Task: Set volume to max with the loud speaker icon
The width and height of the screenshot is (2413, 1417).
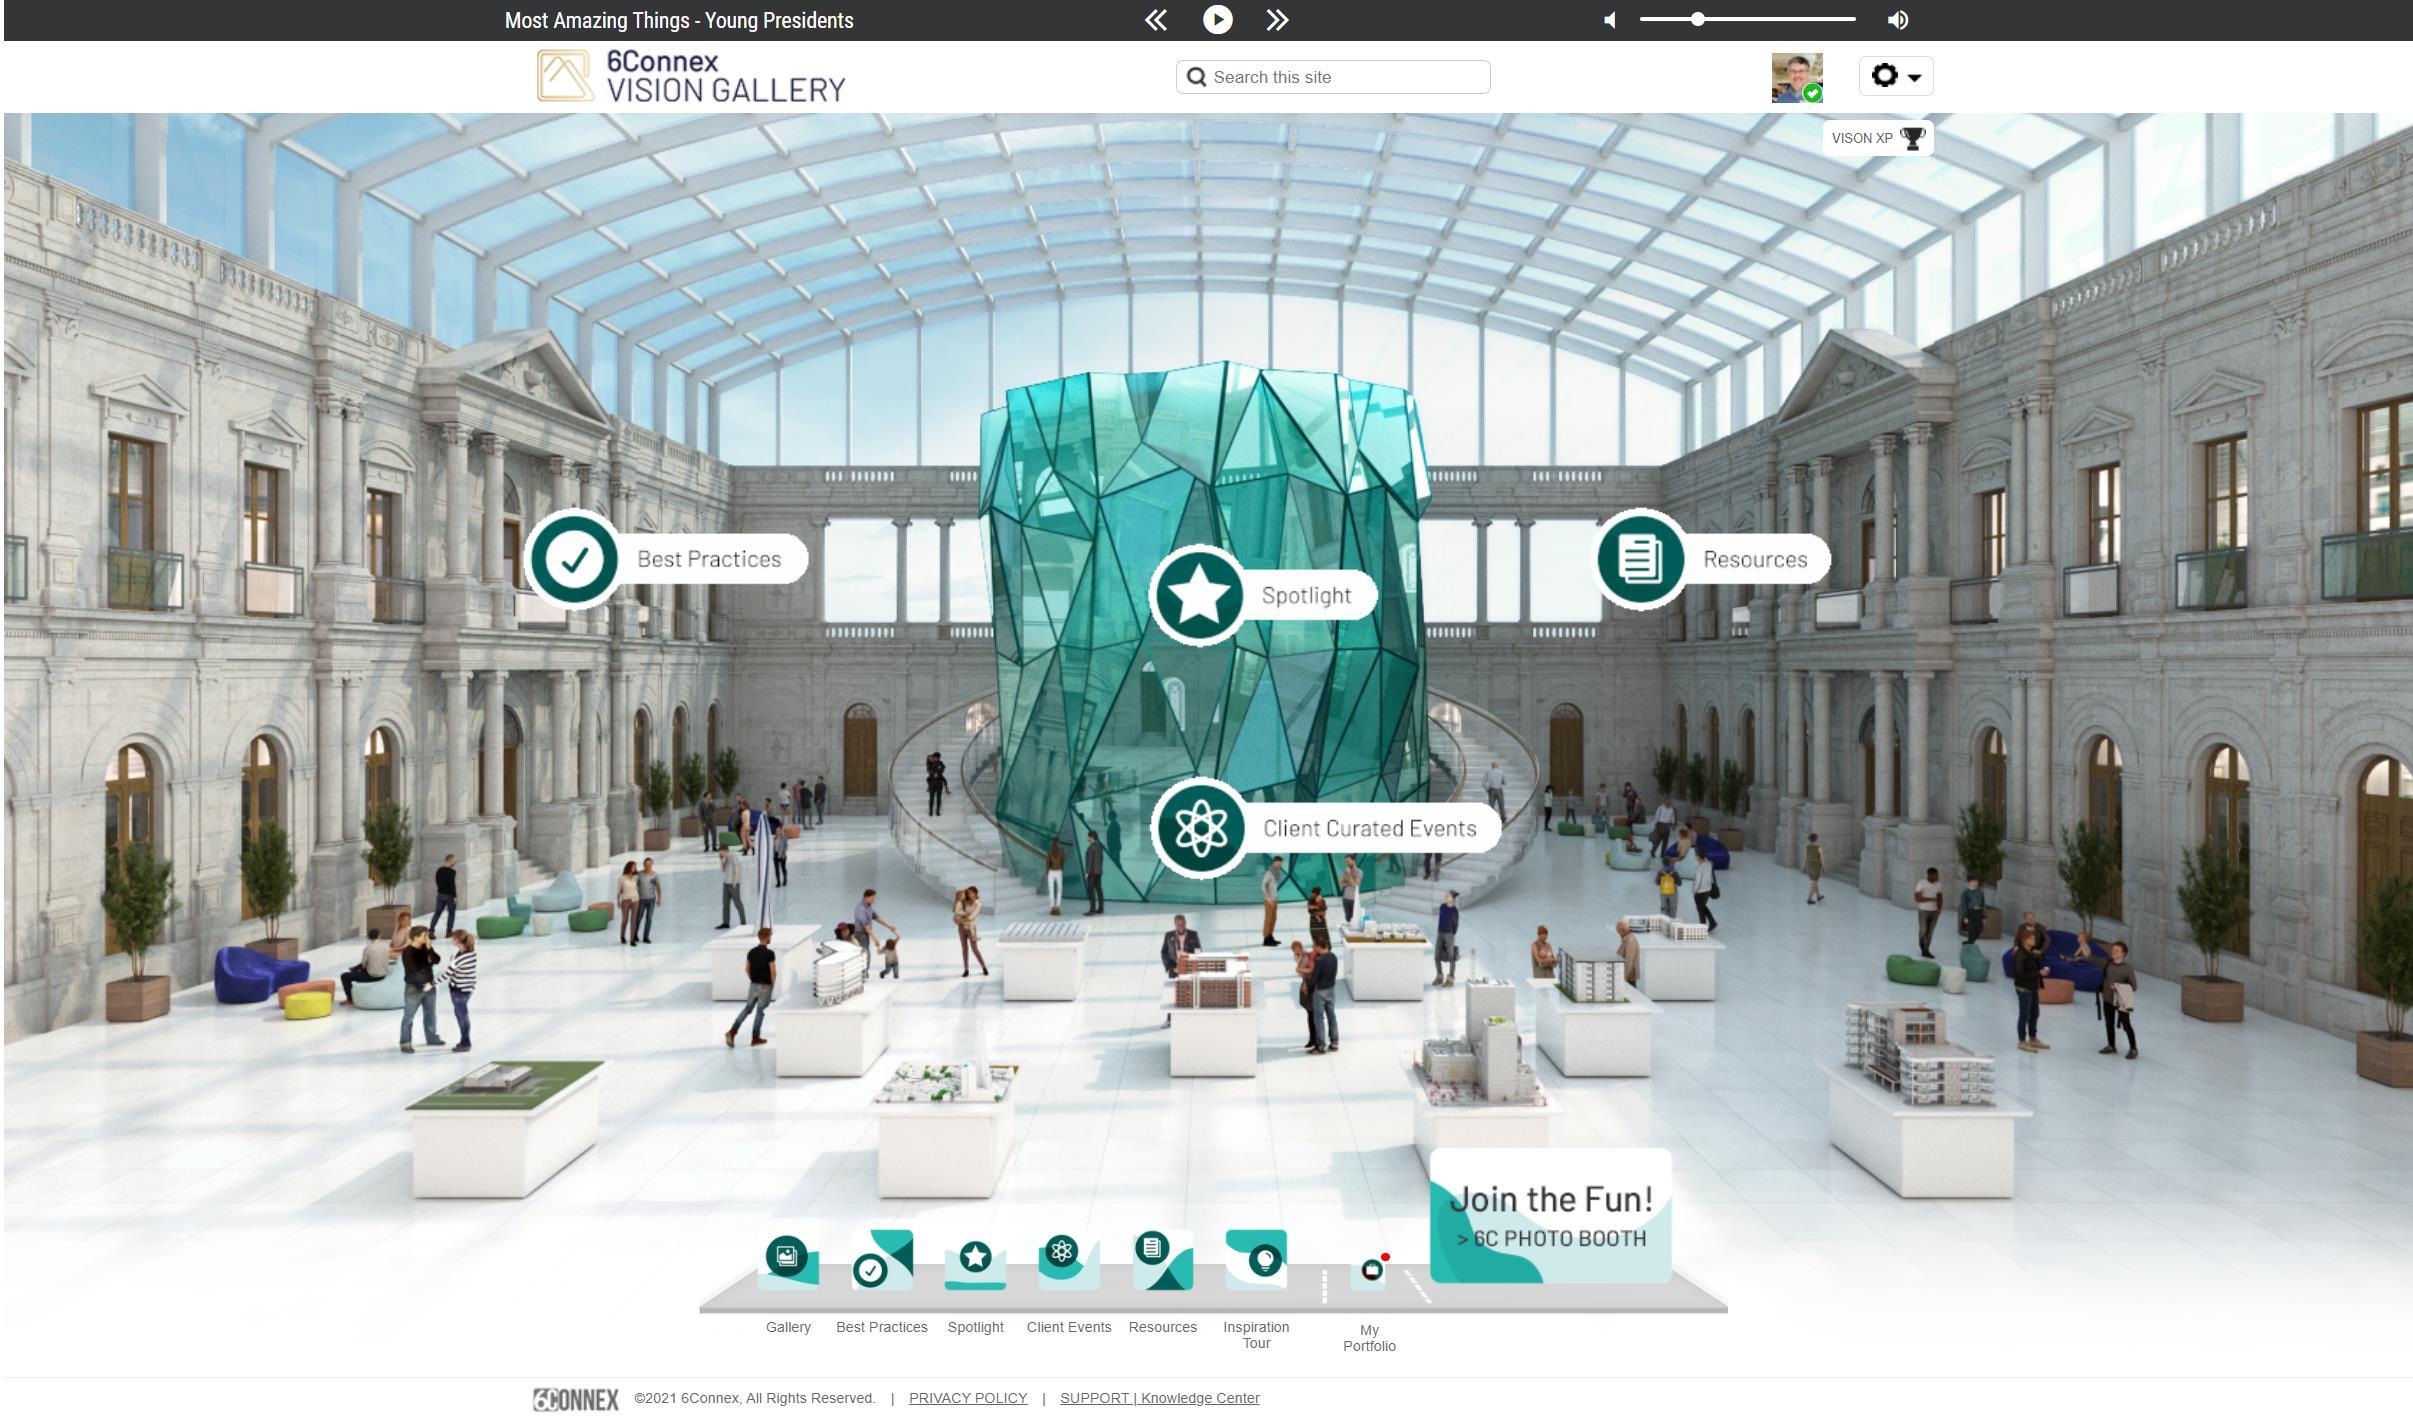Action: pos(1897,20)
